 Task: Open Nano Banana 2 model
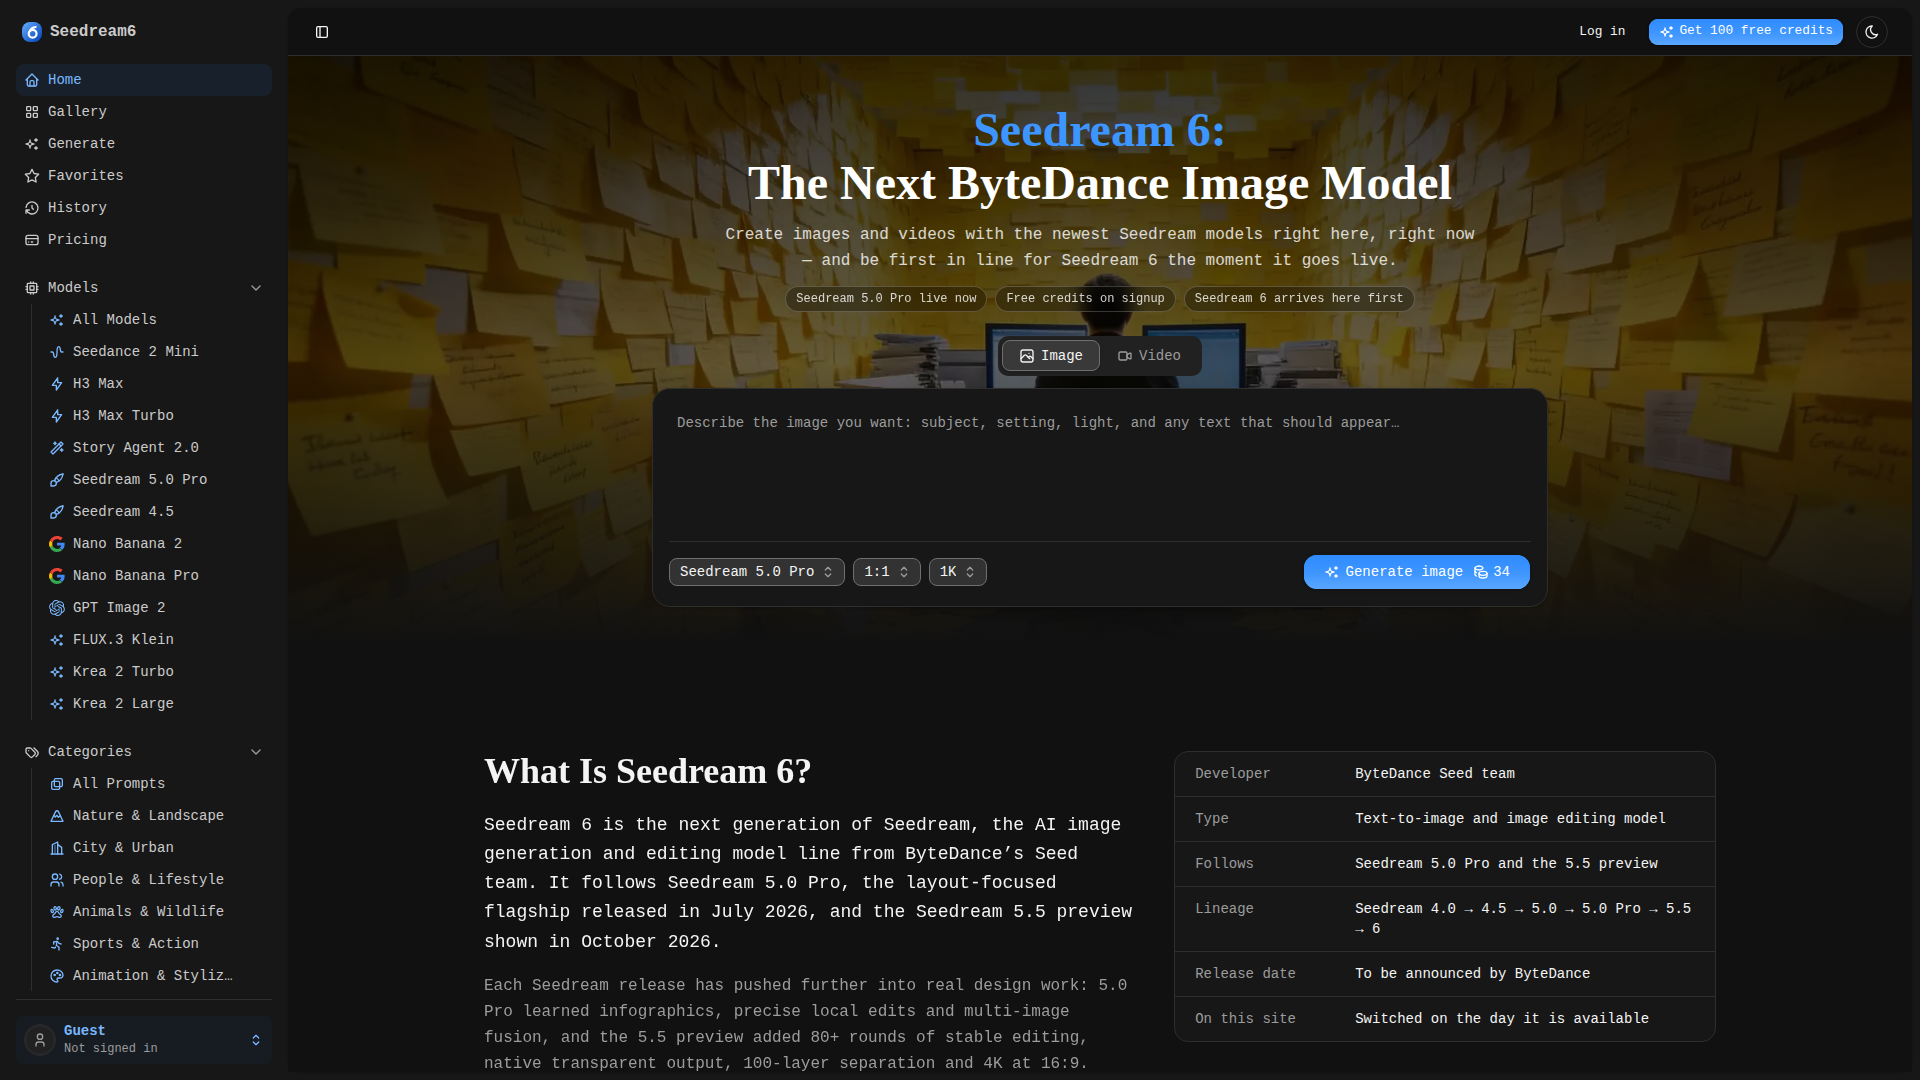point(156,544)
